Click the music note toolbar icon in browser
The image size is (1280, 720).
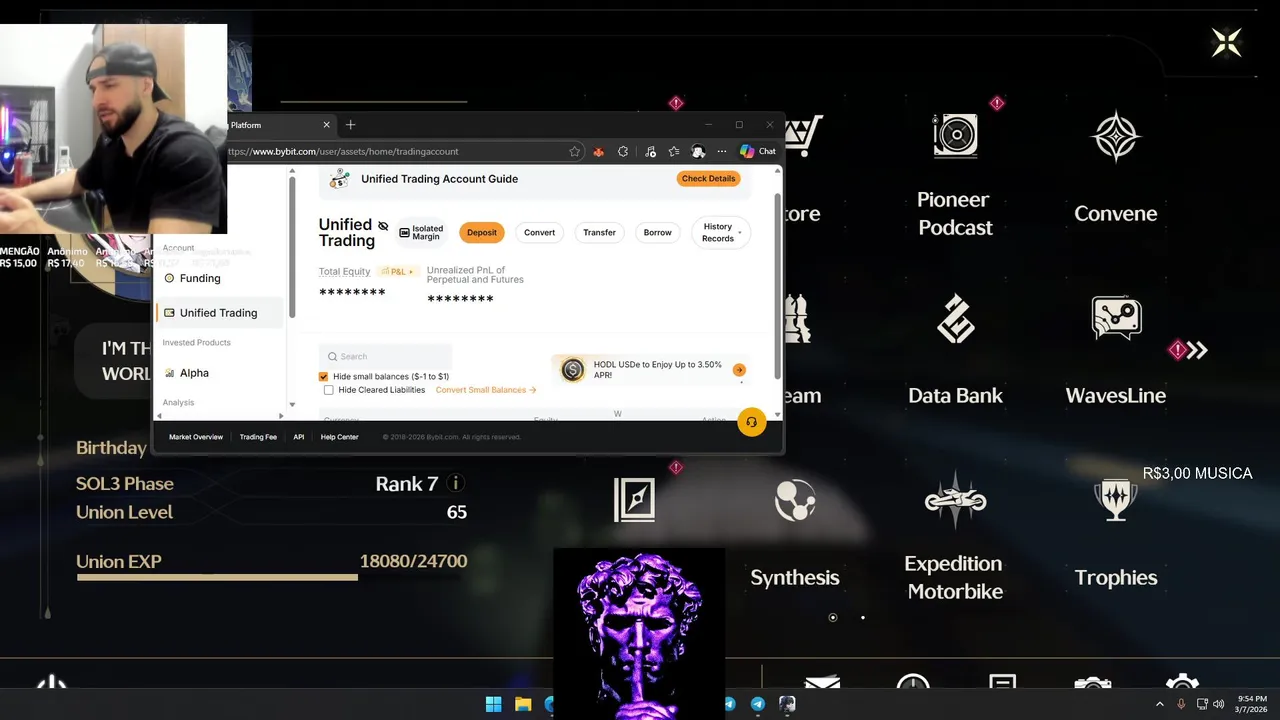[650, 151]
